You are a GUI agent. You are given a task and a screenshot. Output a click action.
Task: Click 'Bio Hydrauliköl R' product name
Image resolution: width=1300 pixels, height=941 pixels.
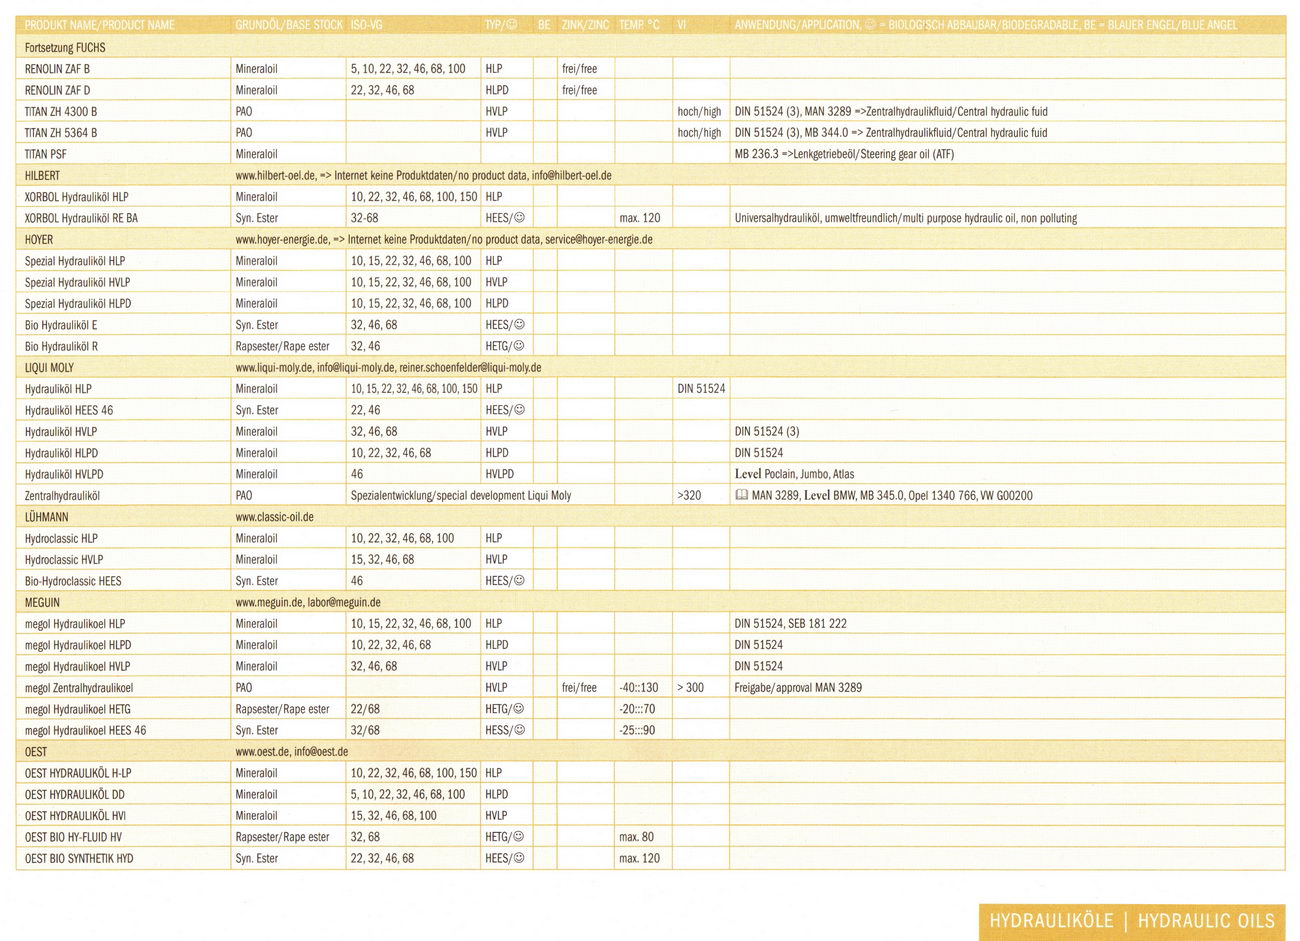[x=61, y=346]
